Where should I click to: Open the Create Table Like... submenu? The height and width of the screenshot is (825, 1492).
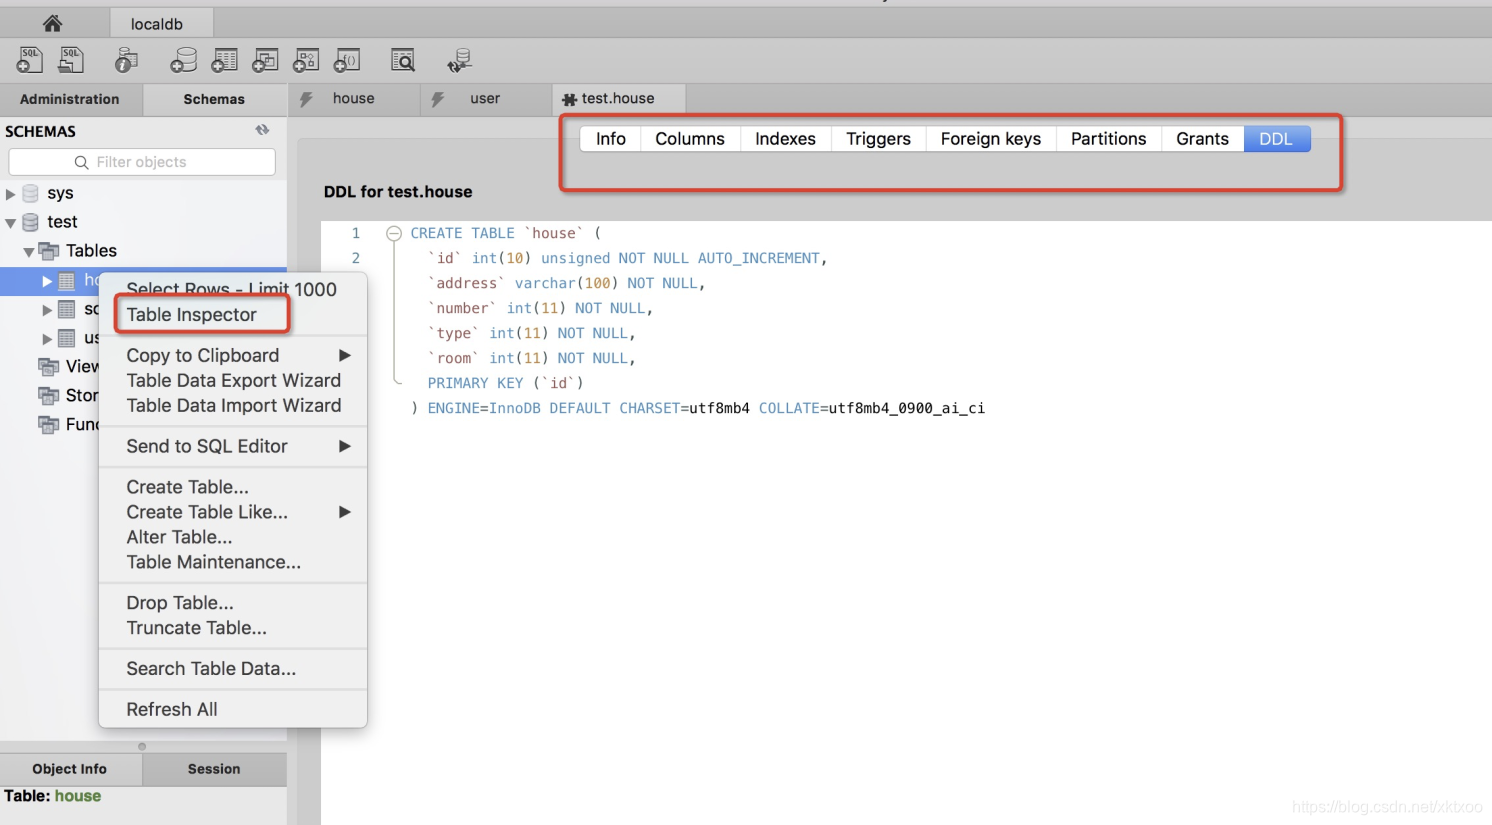[232, 512]
